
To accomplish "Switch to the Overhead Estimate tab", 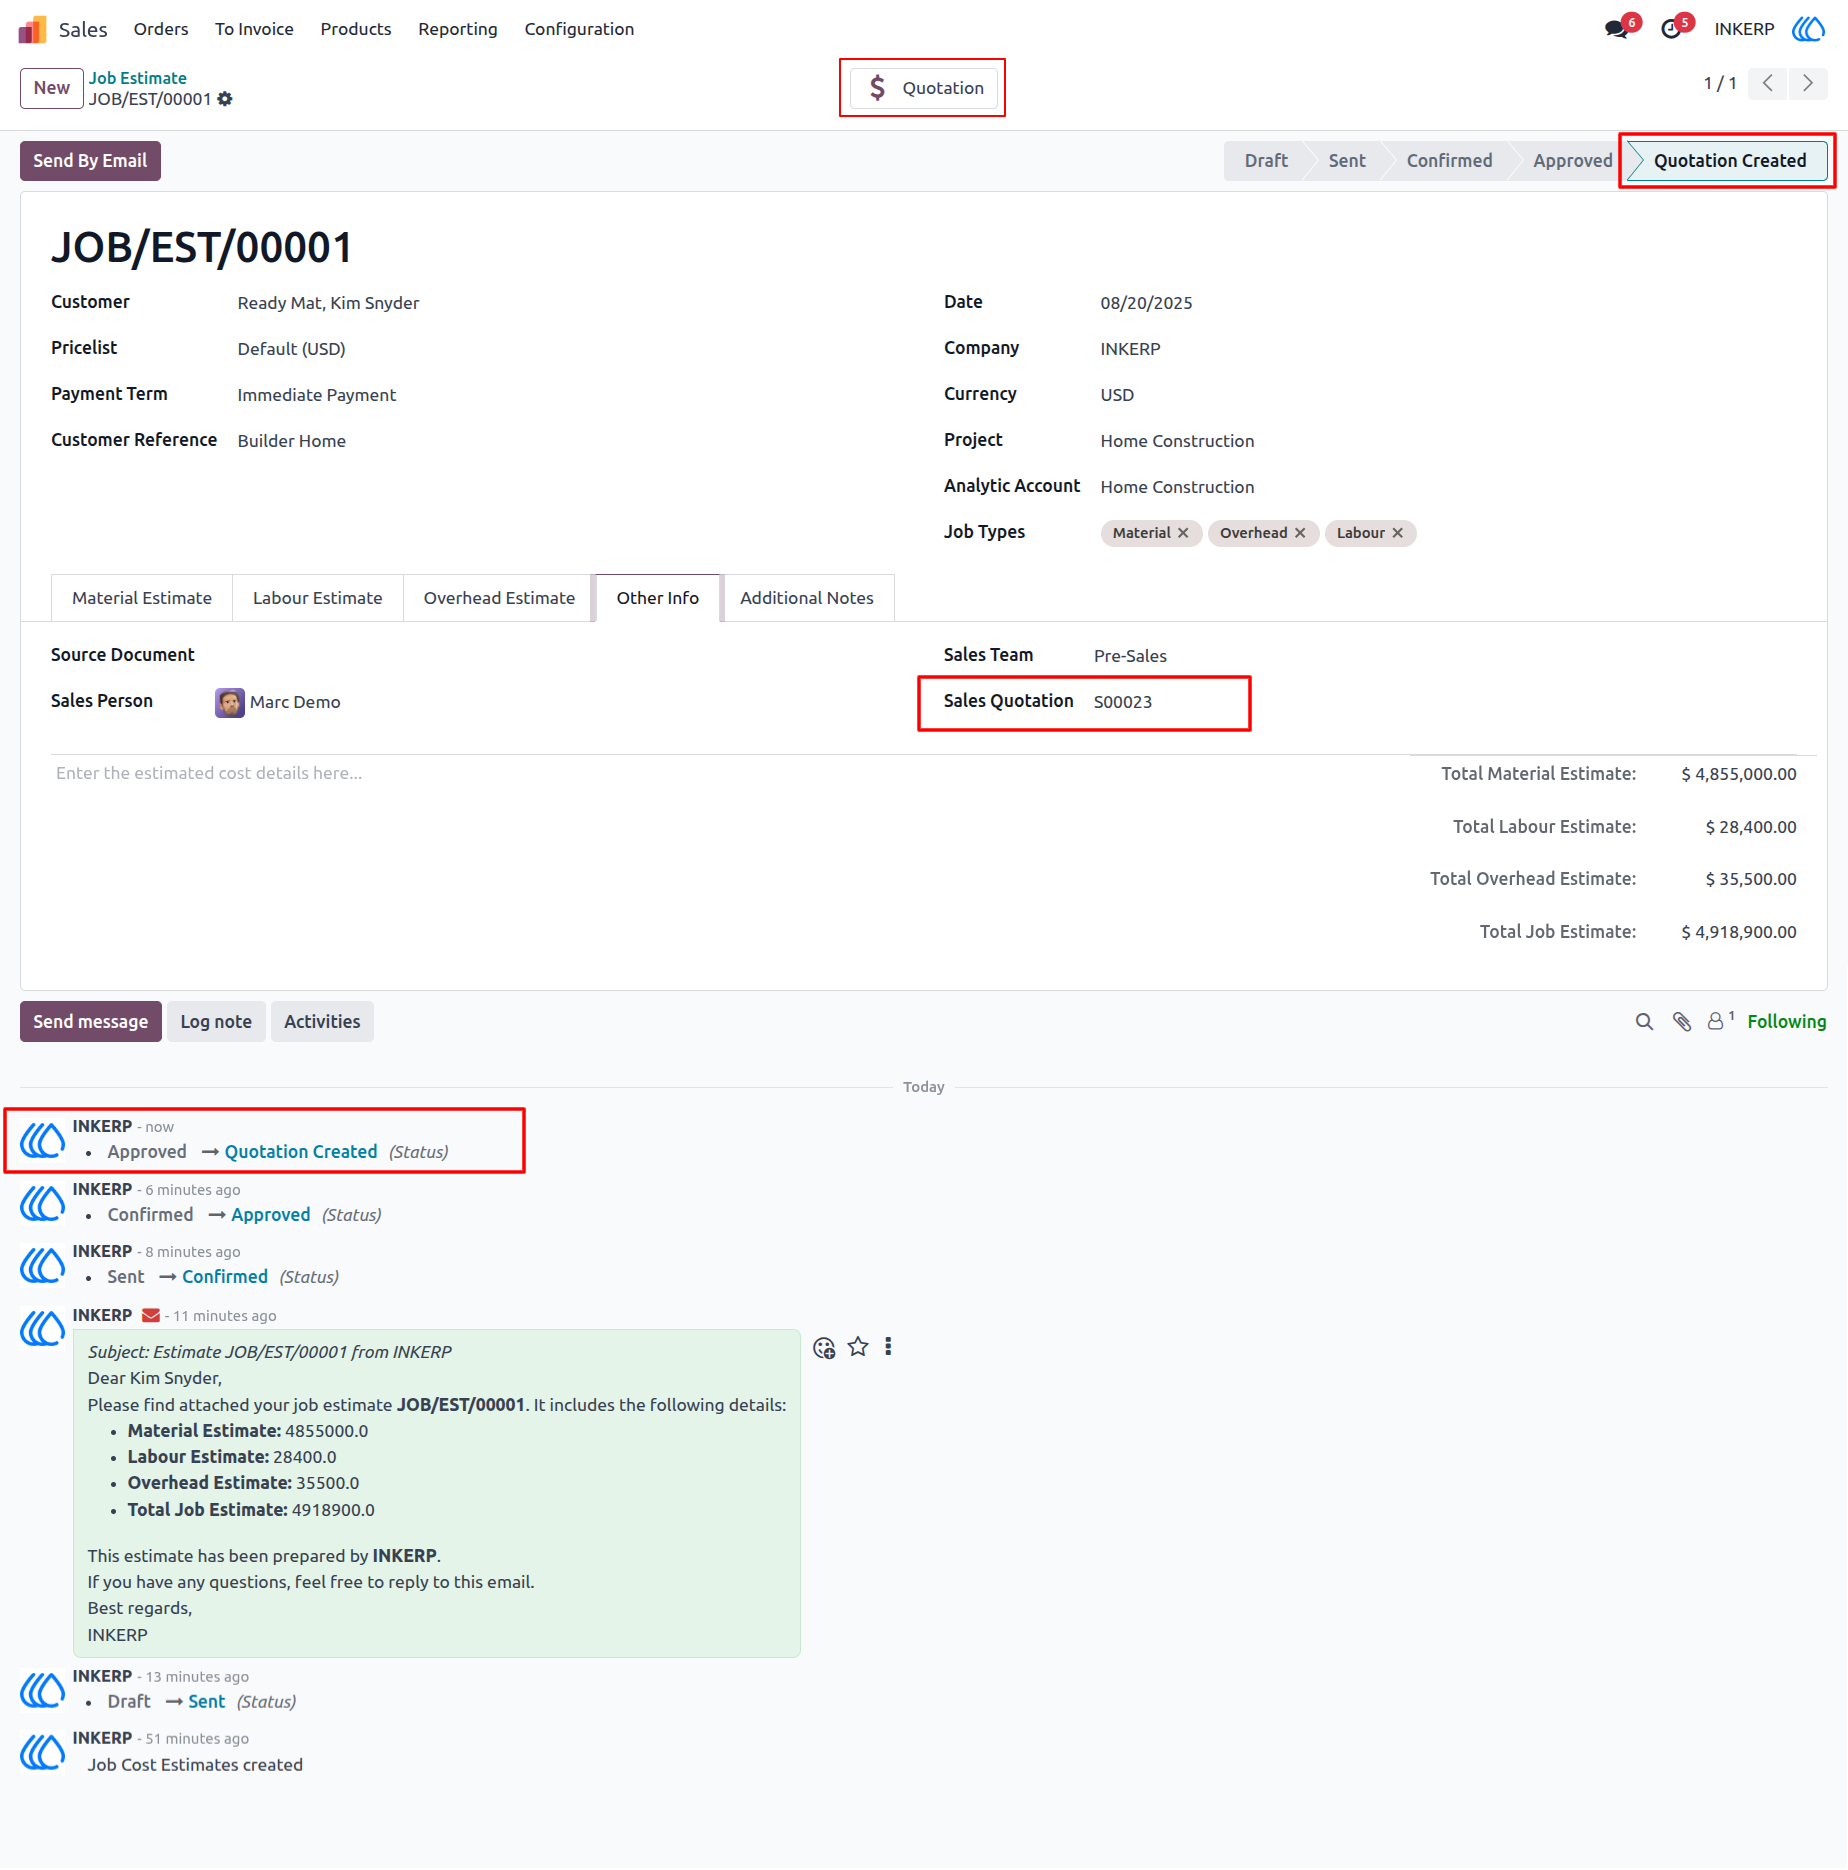I will (499, 598).
